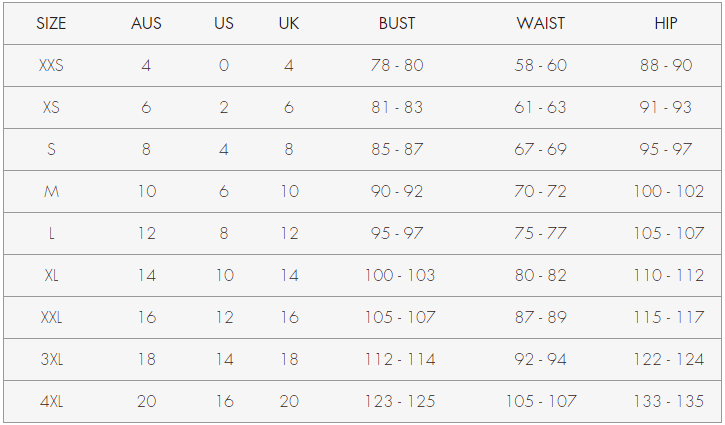Select the BUST column header

pos(397,23)
